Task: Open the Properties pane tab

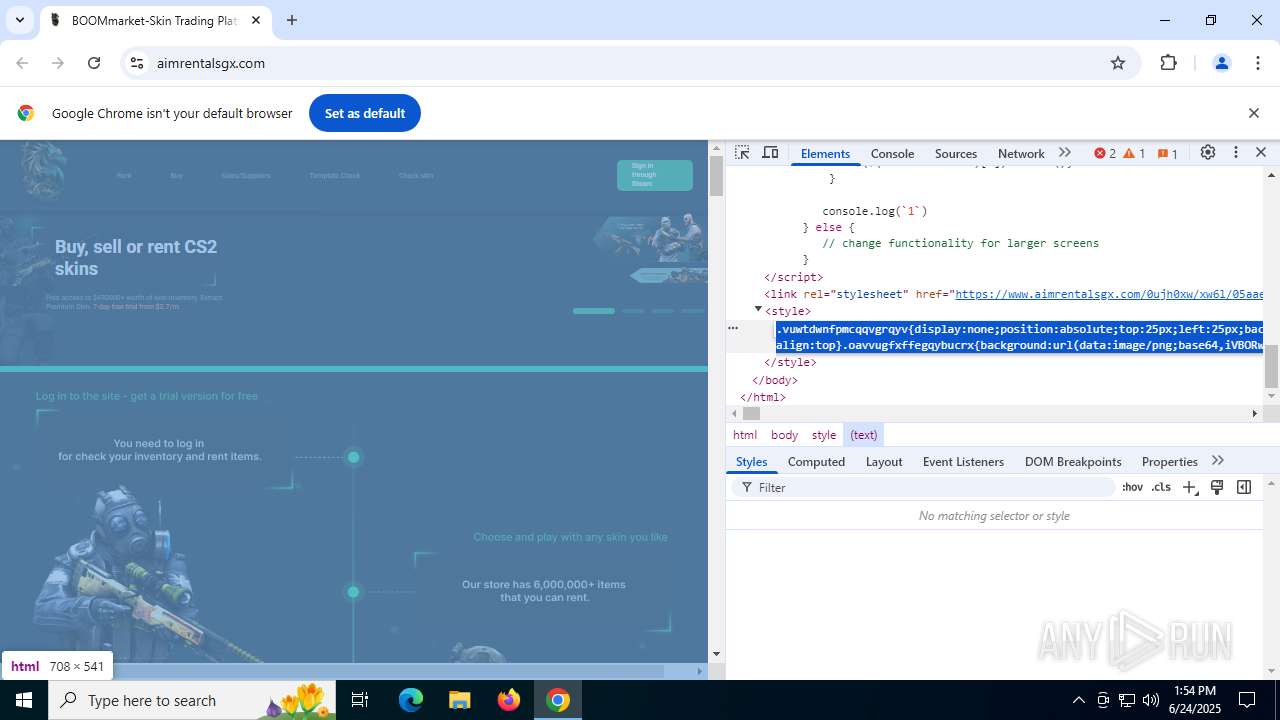Action: [x=1169, y=461]
